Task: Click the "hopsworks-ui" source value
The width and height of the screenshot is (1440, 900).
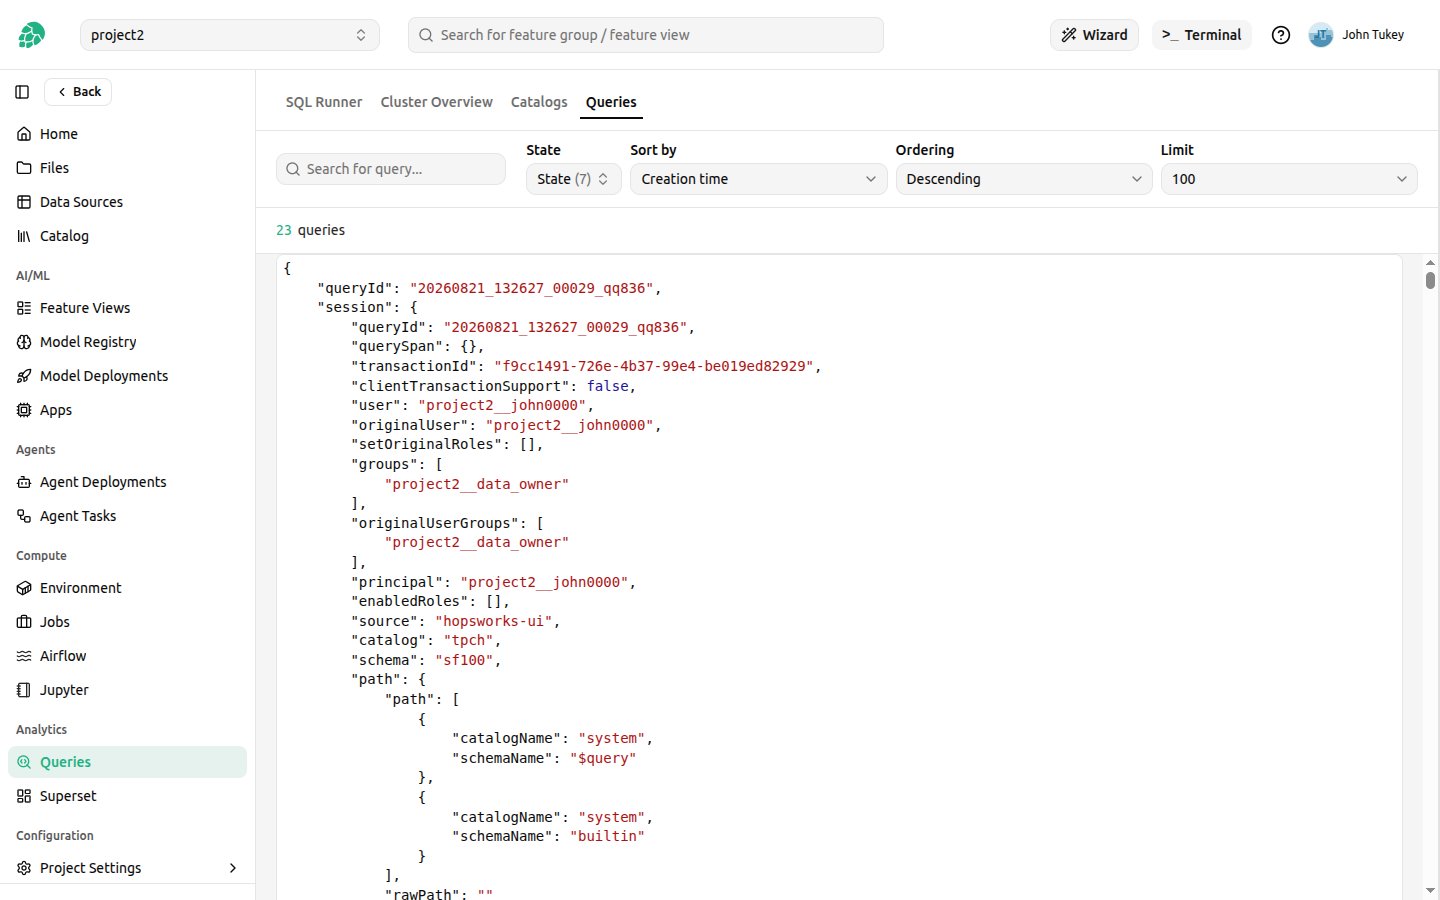Action: 494,621
